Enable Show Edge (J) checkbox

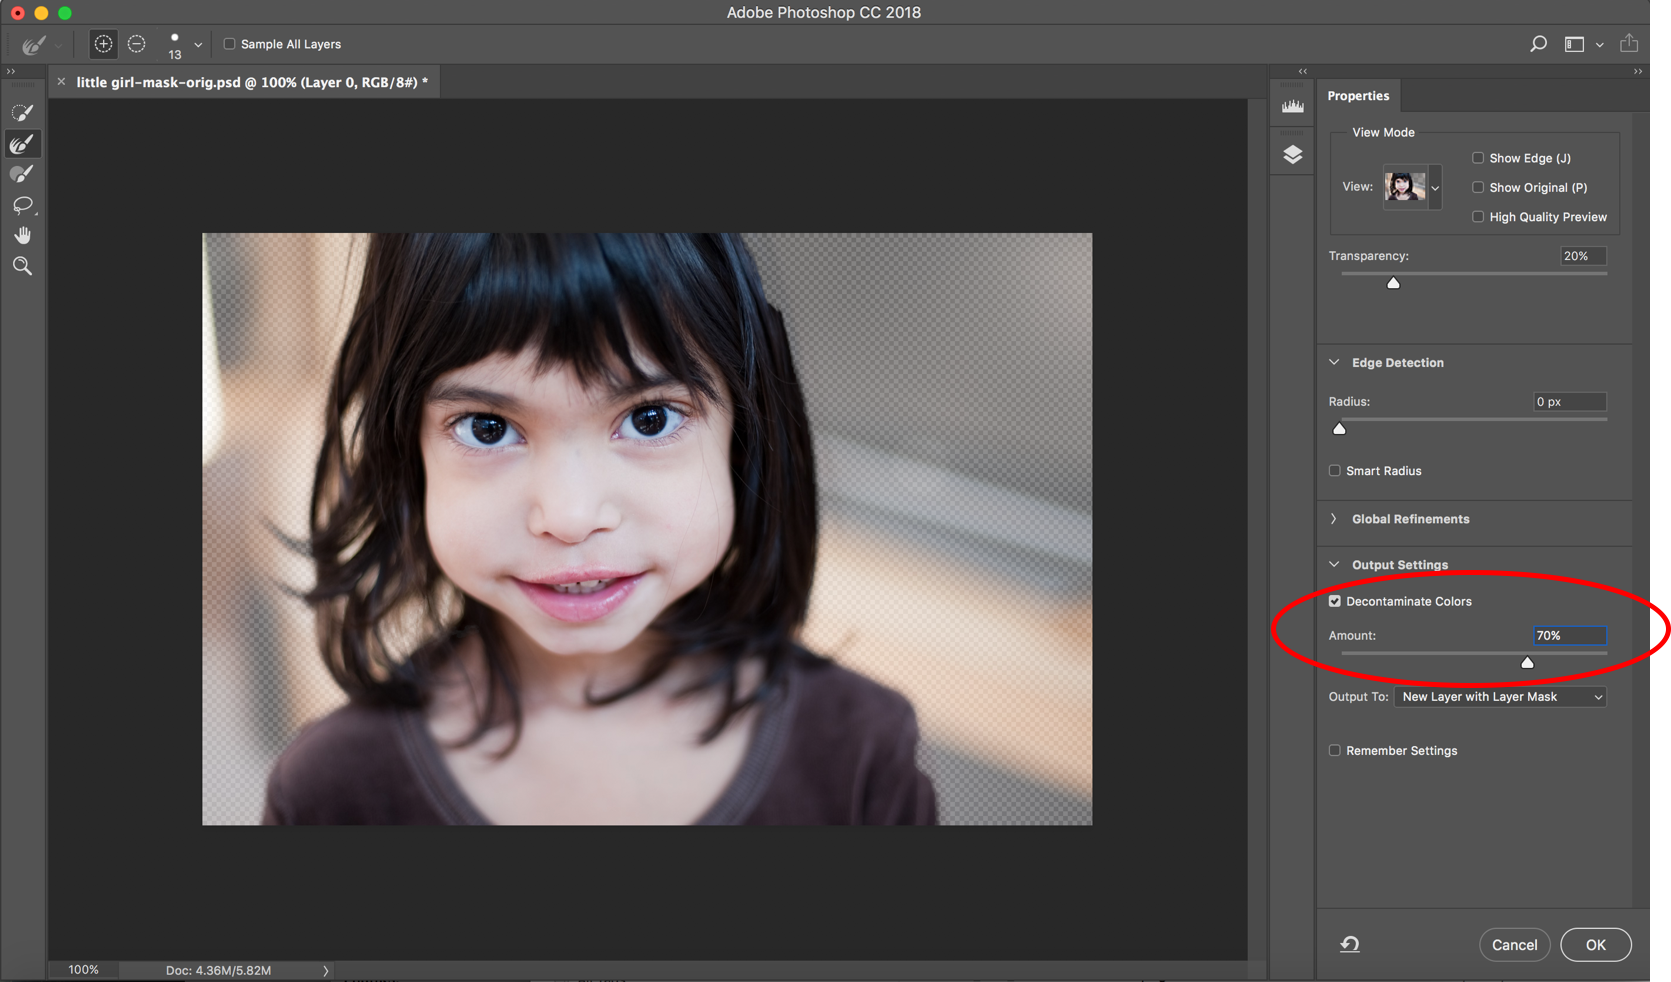pos(1478,158)
